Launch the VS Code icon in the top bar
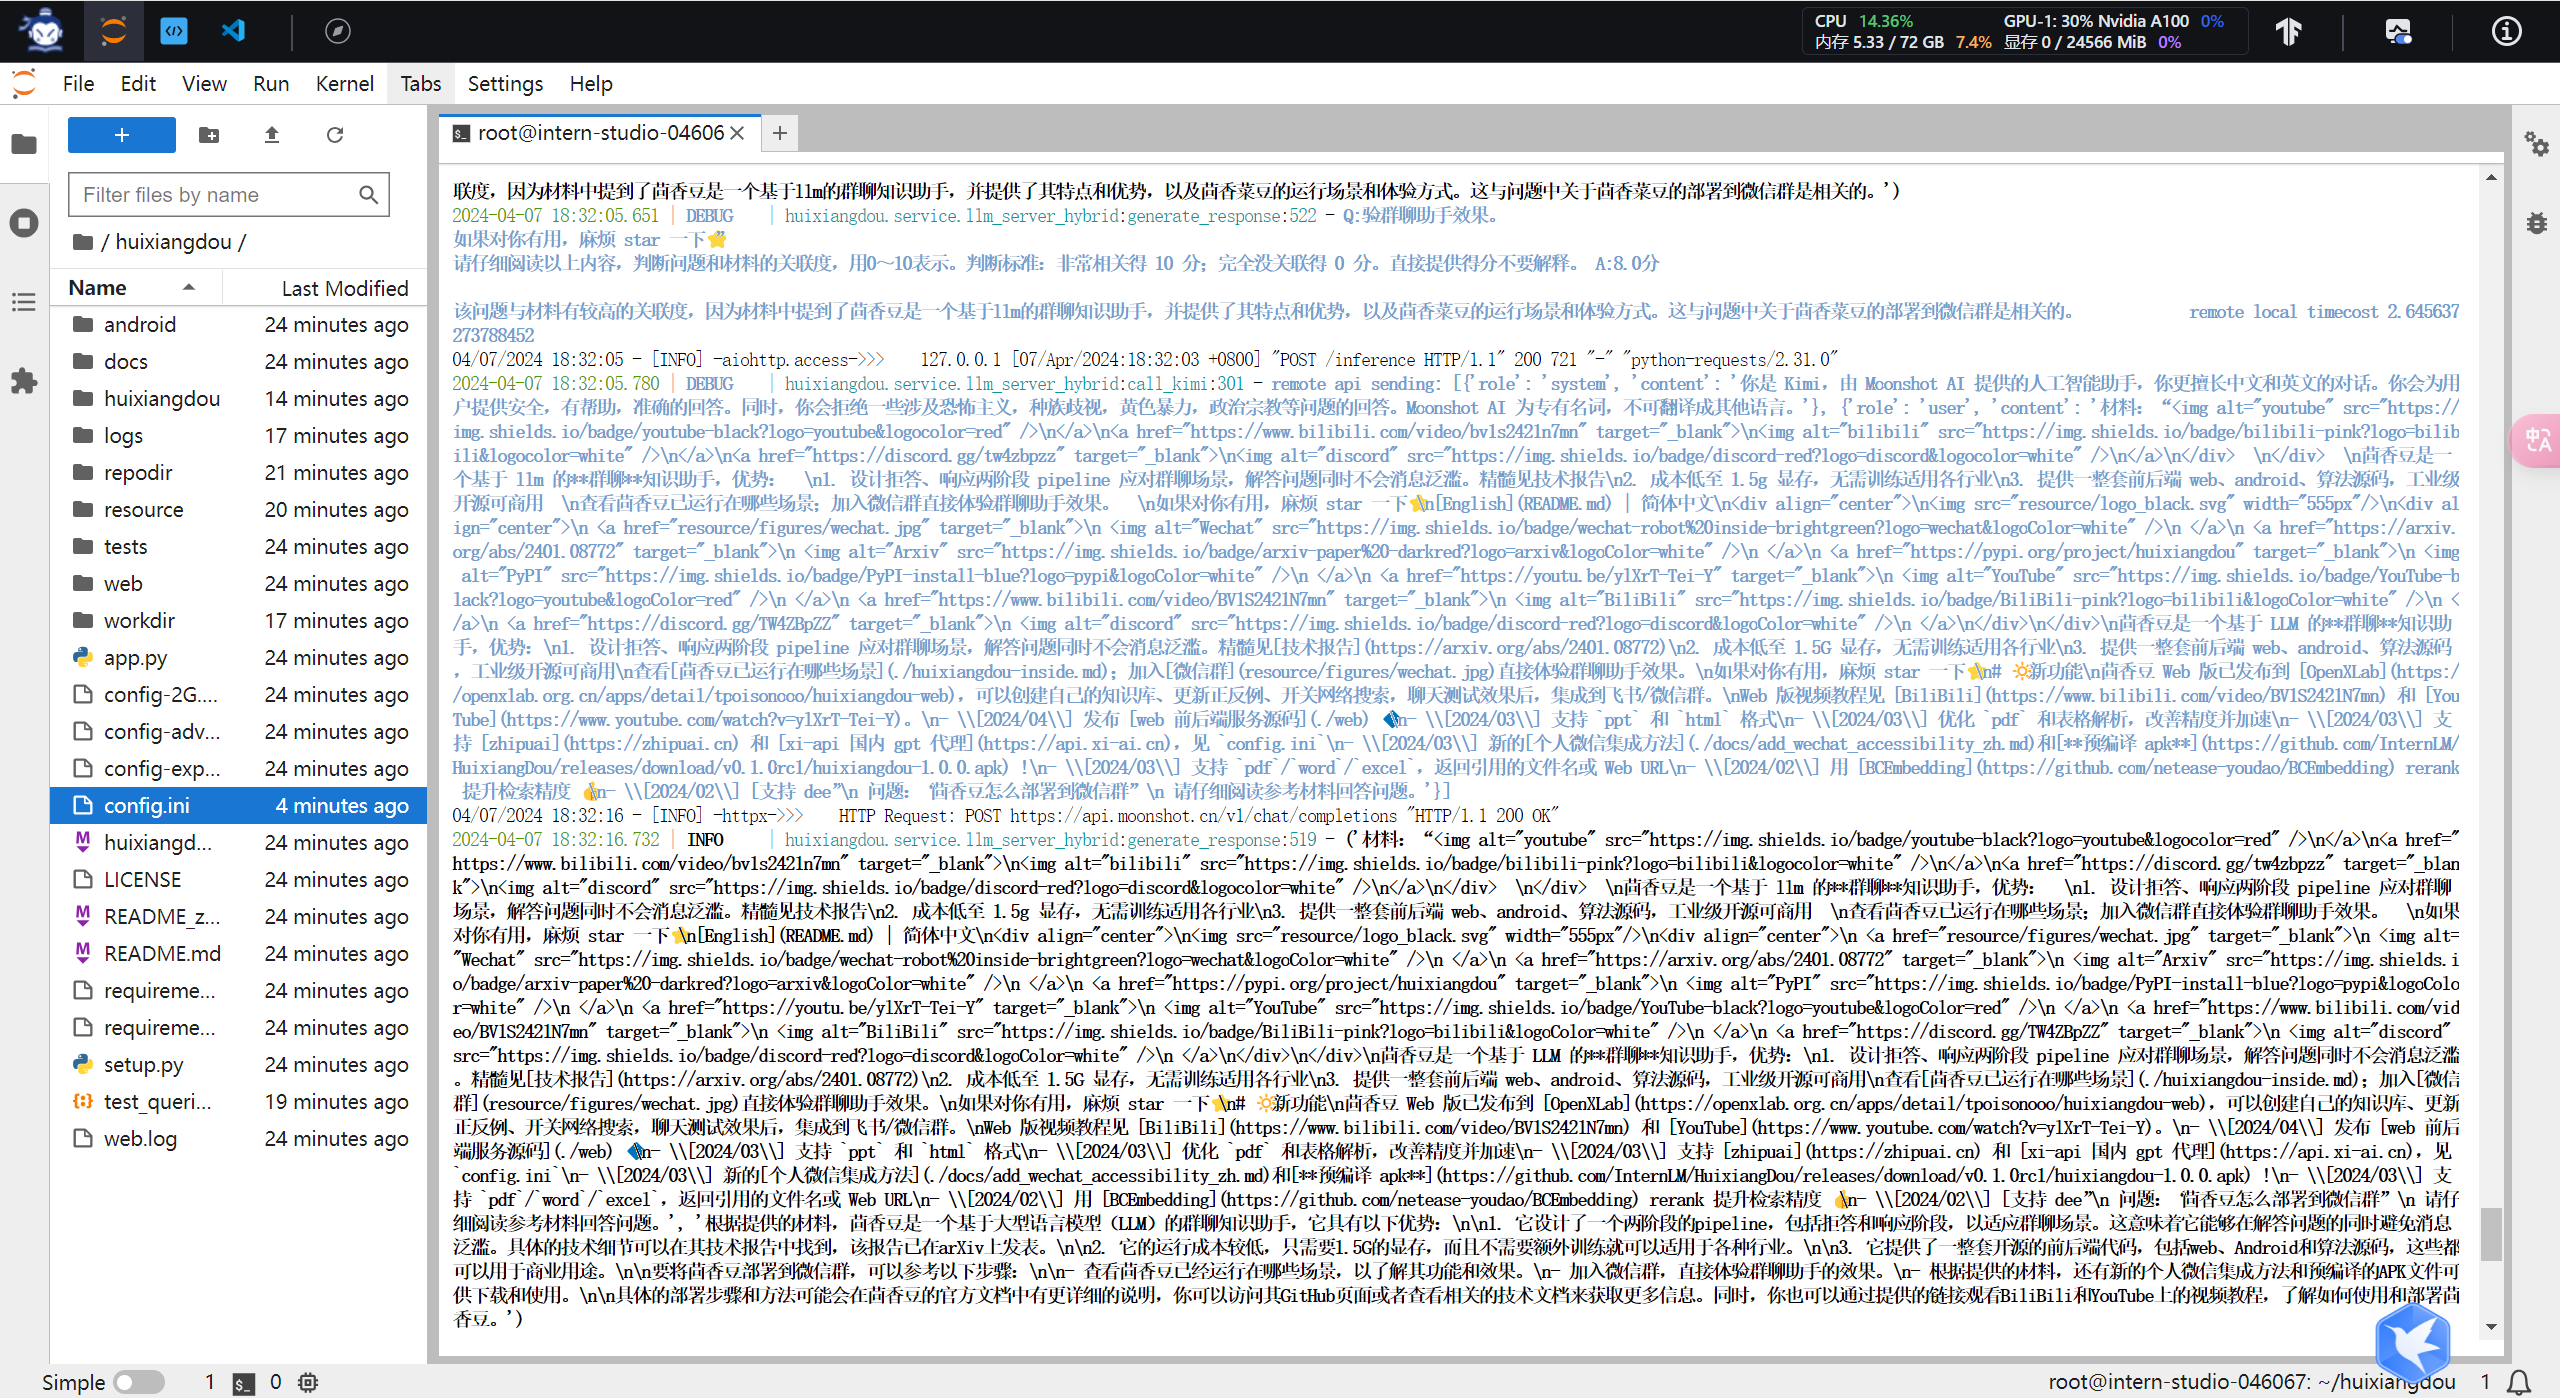The height and width of the screenshot is (1398, 2560). [233, 31]
